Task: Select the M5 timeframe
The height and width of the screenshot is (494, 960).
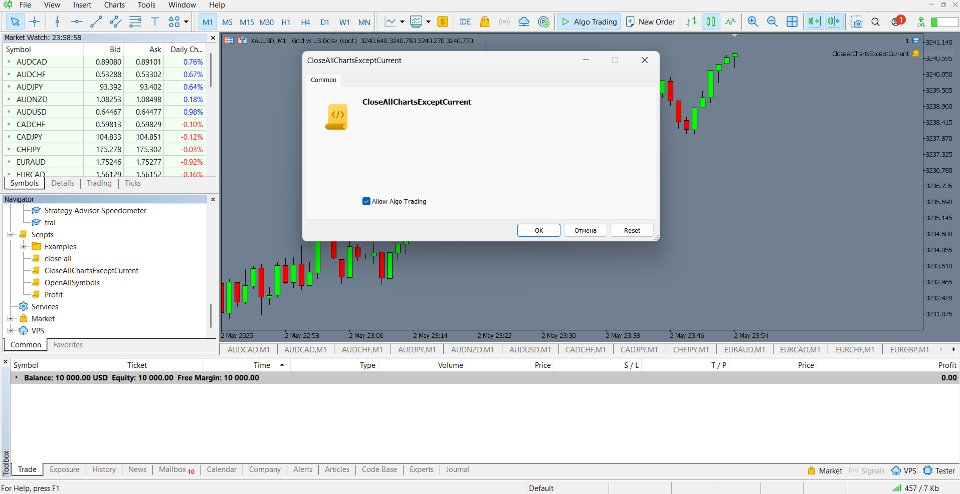Action: point(227,21)
